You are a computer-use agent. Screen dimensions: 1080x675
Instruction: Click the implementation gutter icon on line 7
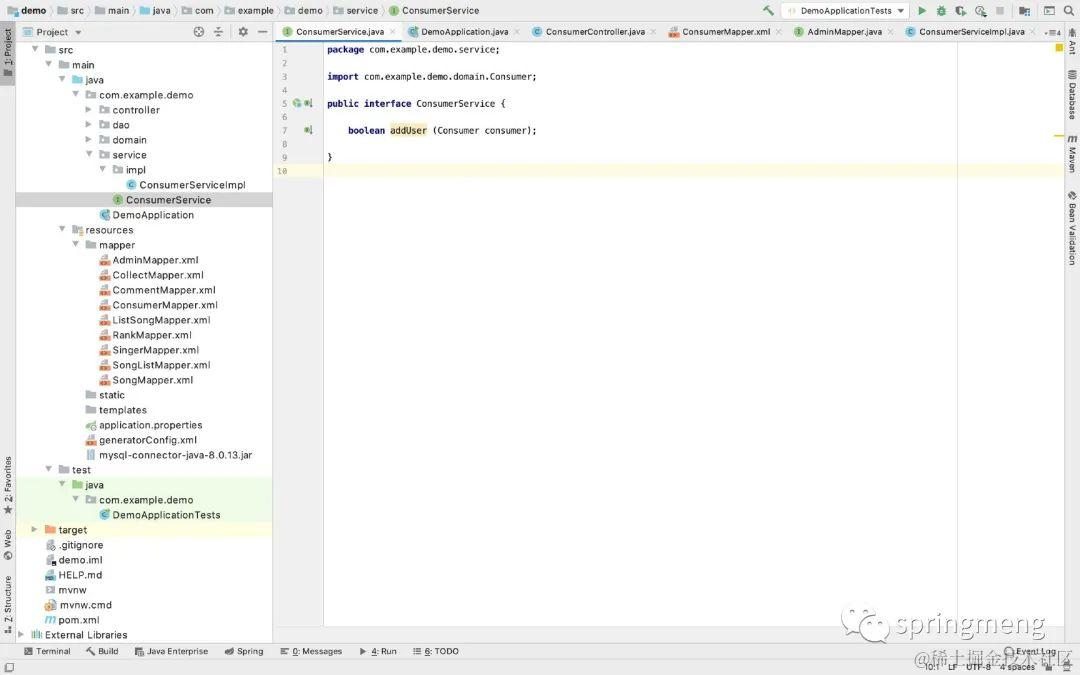[308, 129]
